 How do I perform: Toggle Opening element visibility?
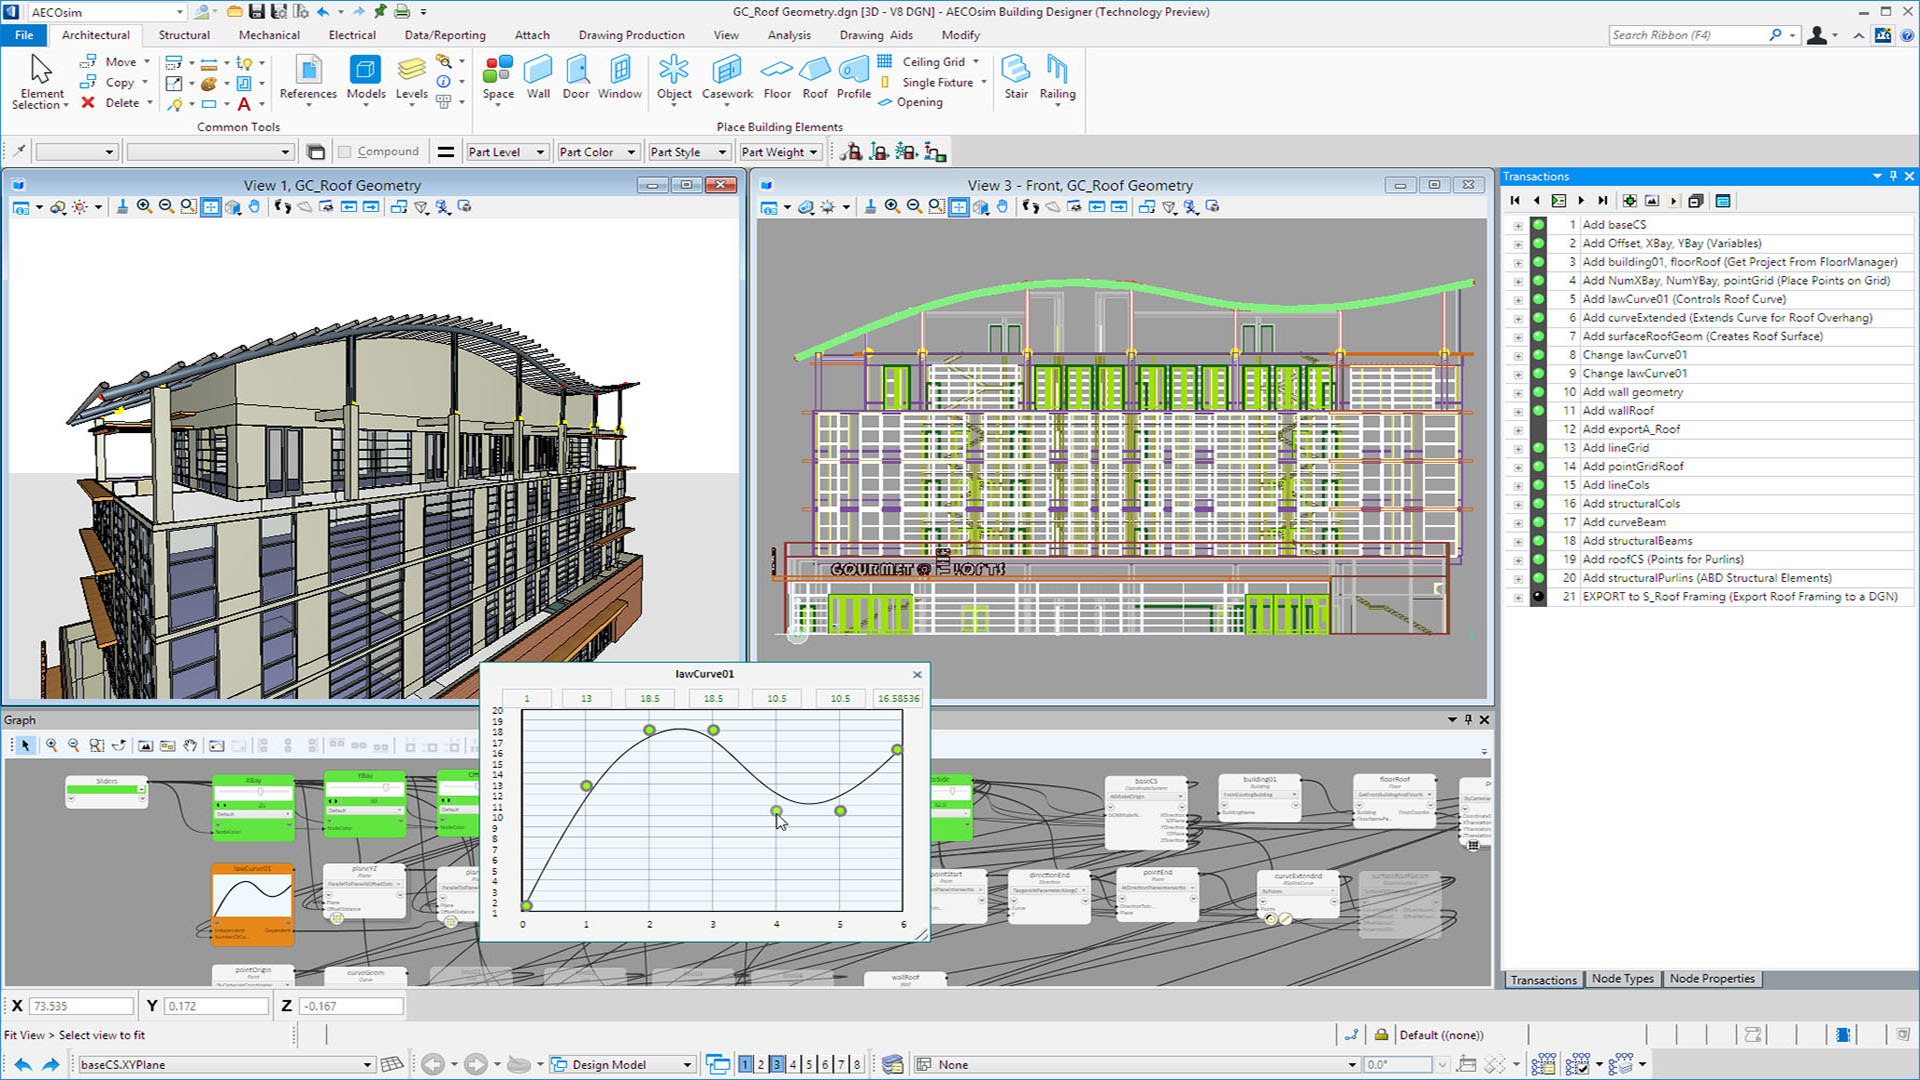point(919,103)
